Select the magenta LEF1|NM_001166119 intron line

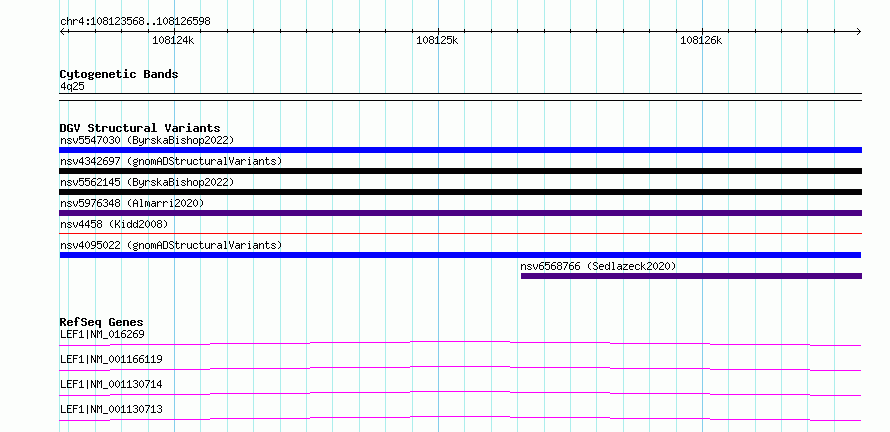pos(460,368)
